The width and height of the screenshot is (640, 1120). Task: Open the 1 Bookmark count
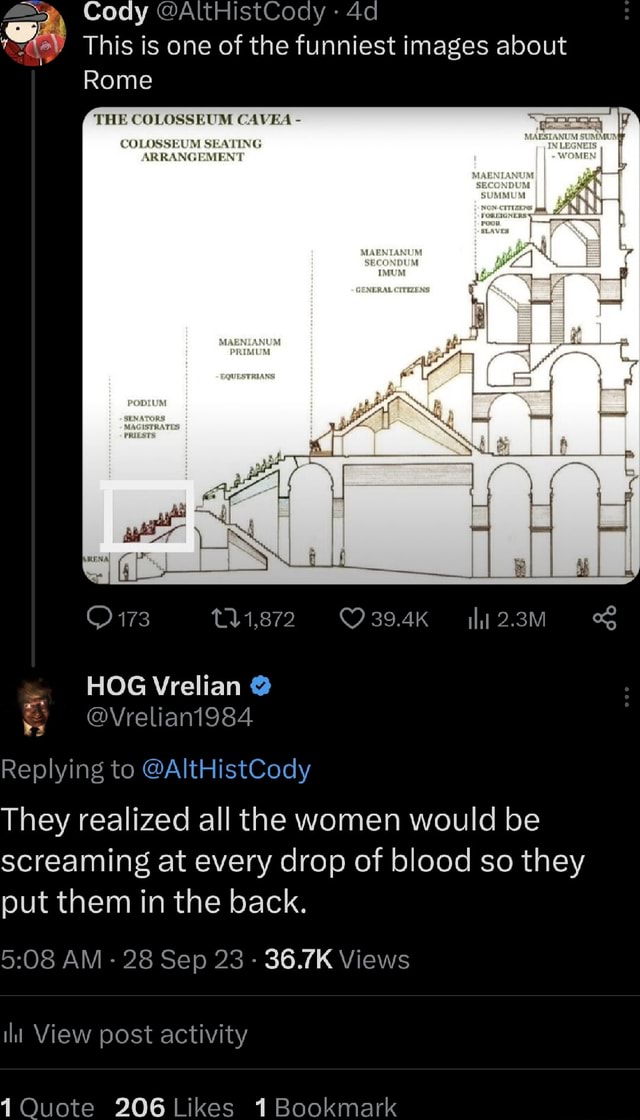click(326, 1106)
